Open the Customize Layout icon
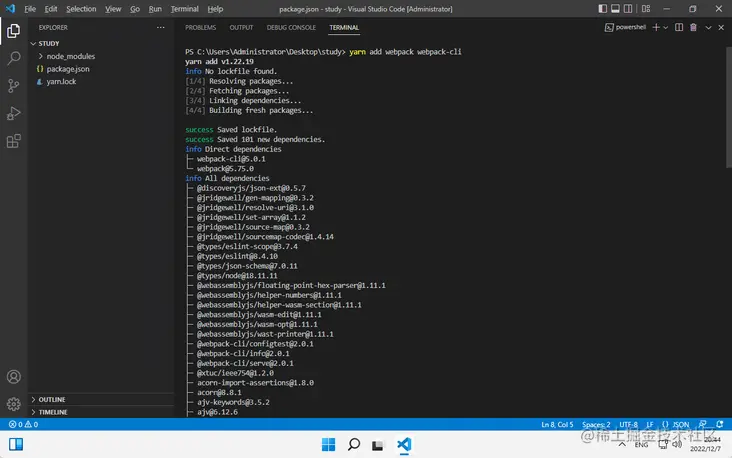Viewport: 732px width, 458px height. click(646, 8)
